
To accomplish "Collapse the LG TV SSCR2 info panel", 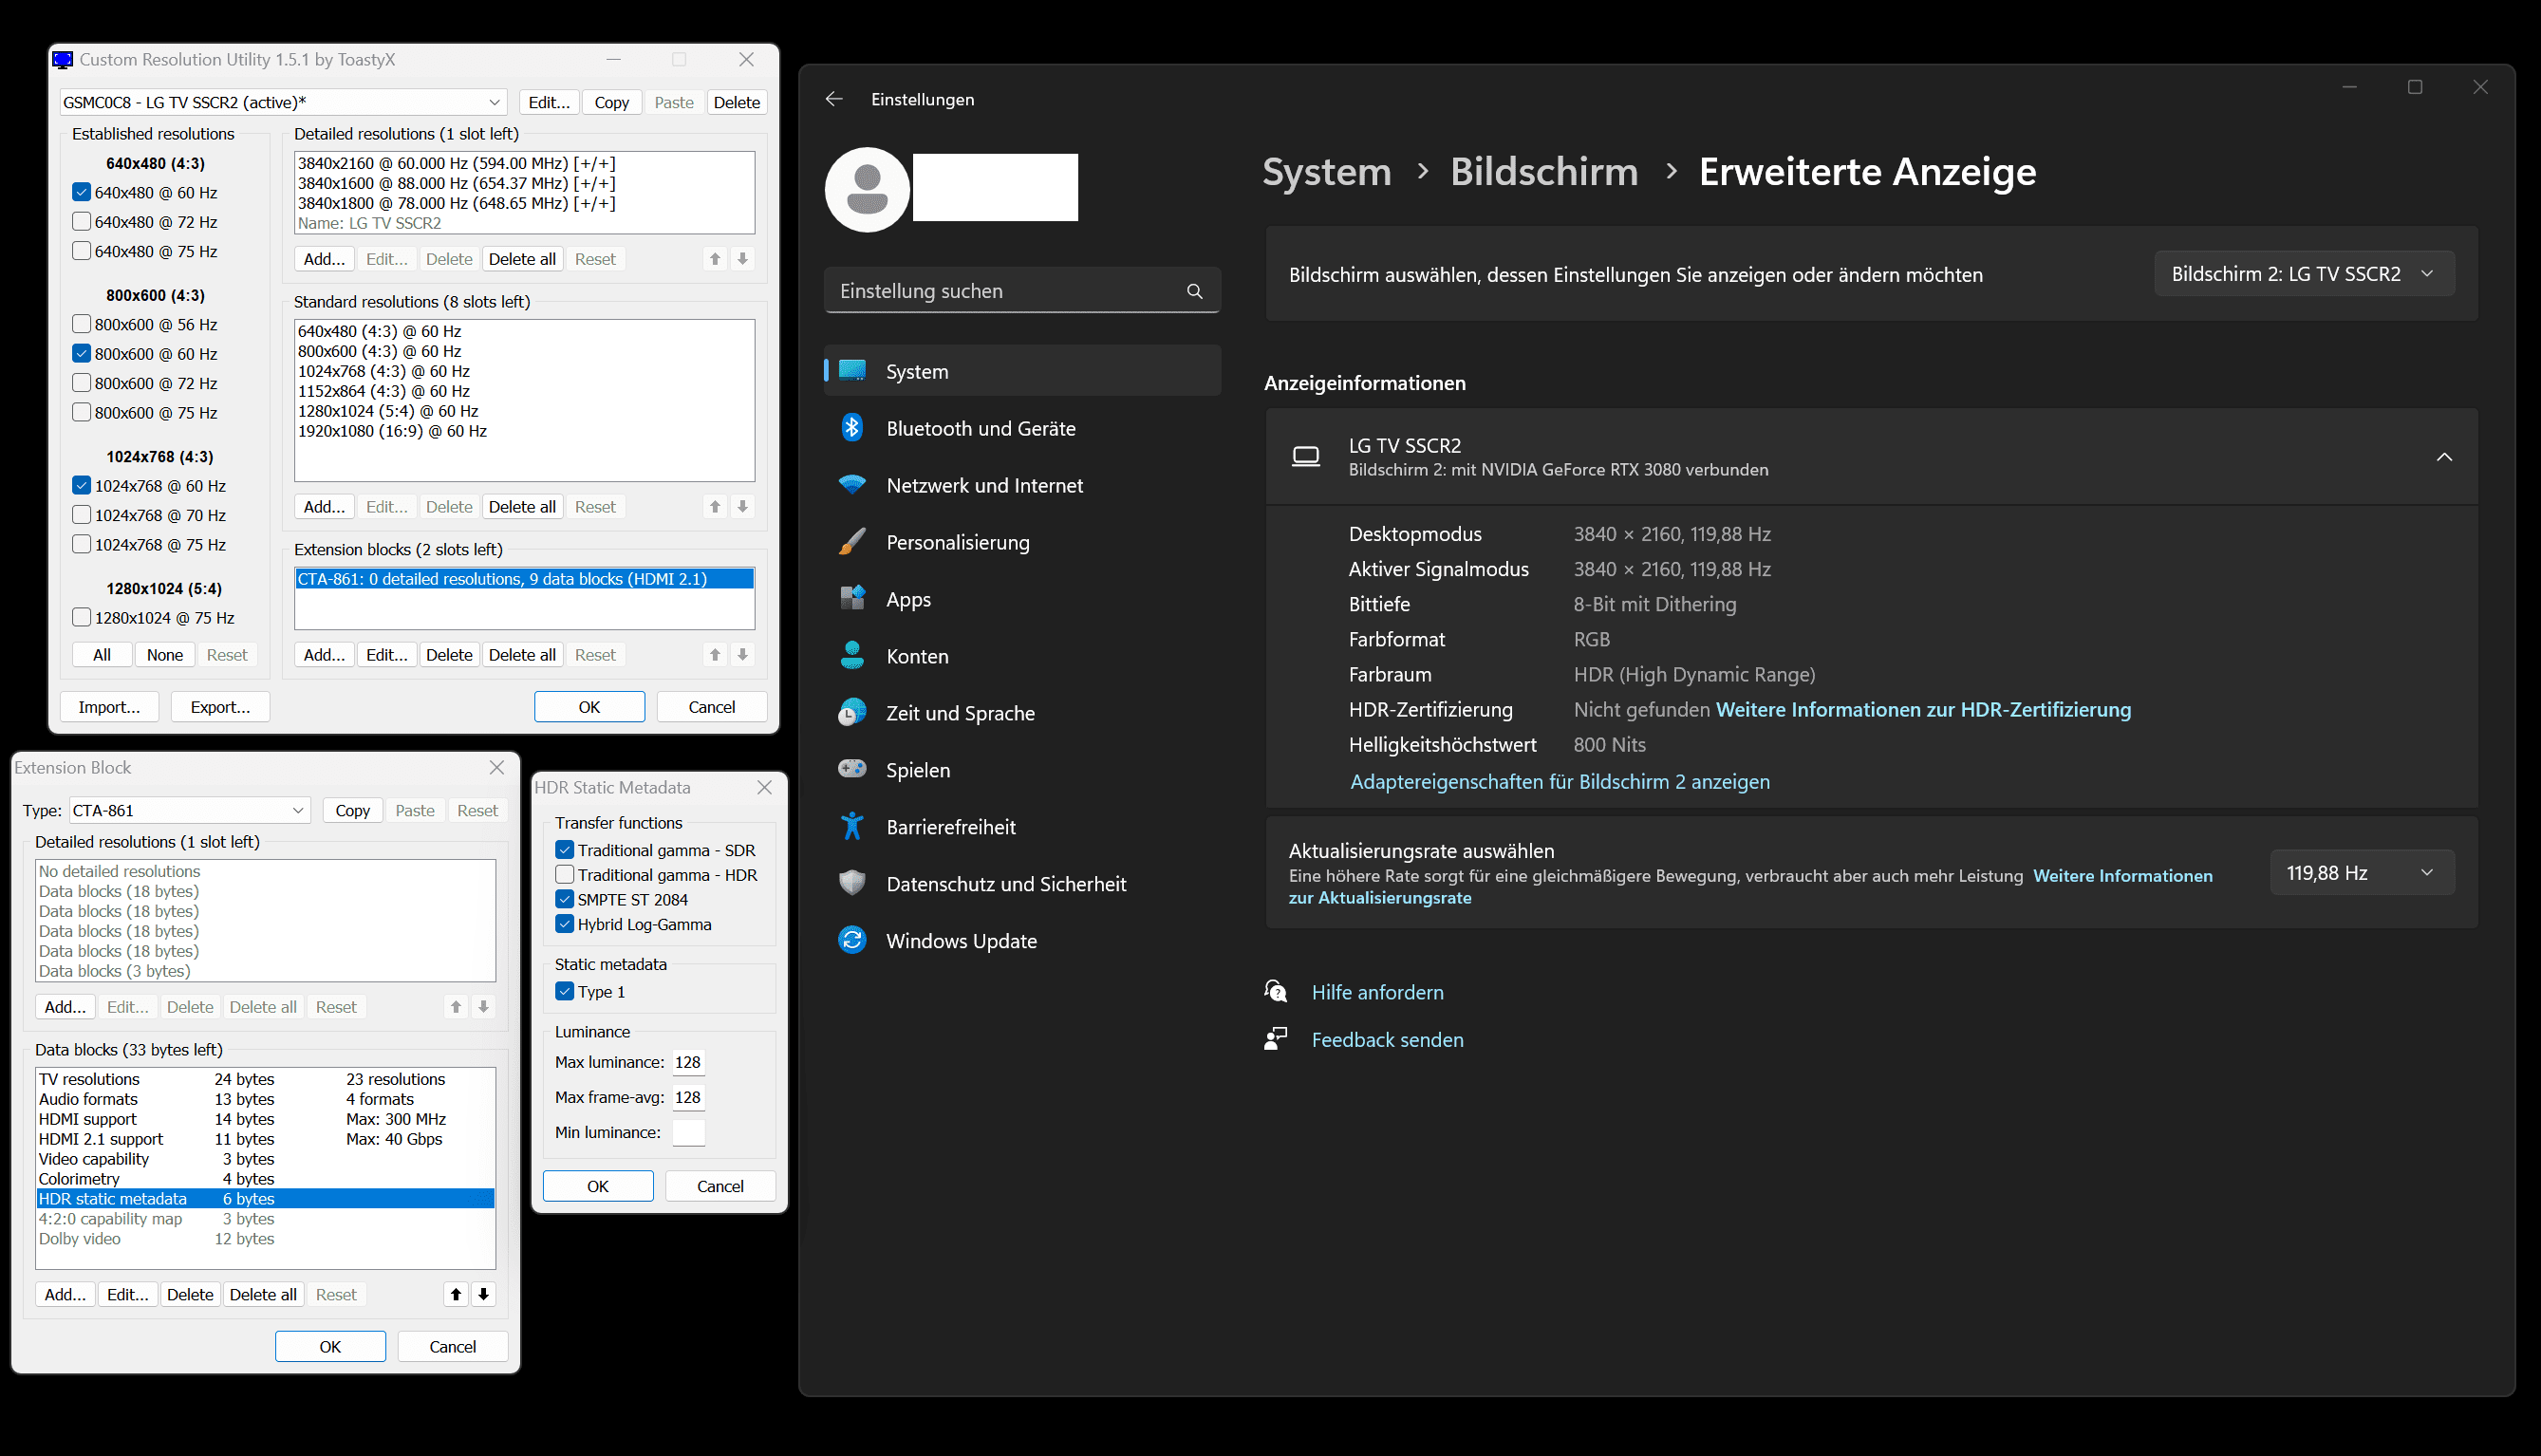I will pos(2444,457).
